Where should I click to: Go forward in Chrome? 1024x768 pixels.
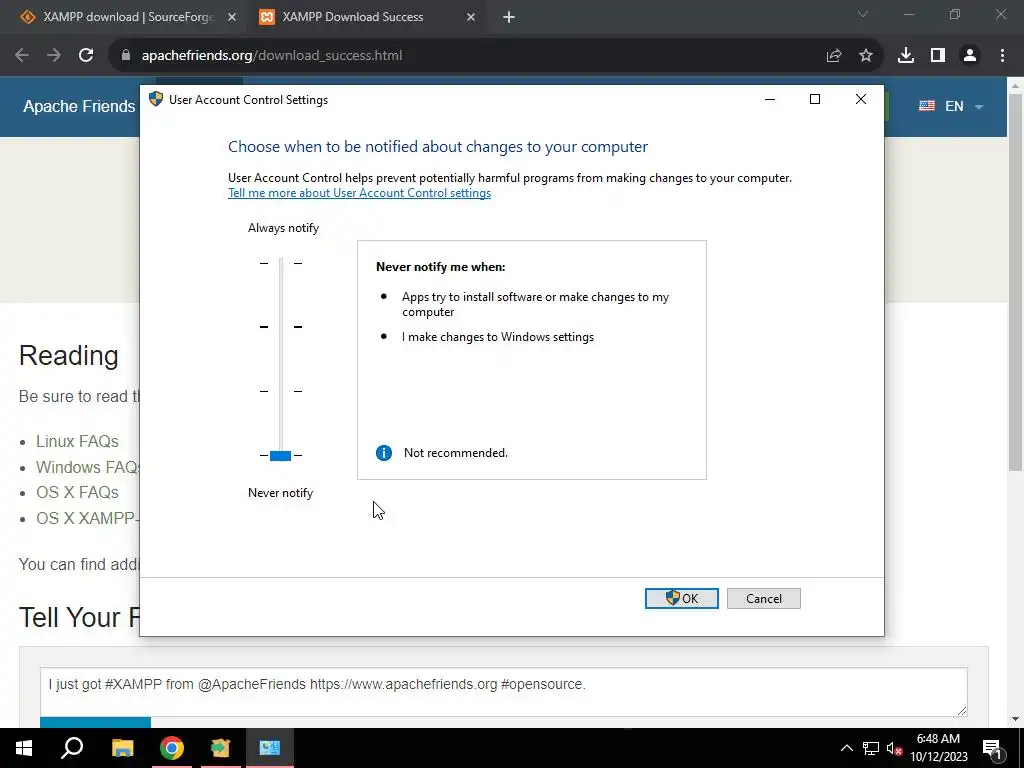(54, 56)
